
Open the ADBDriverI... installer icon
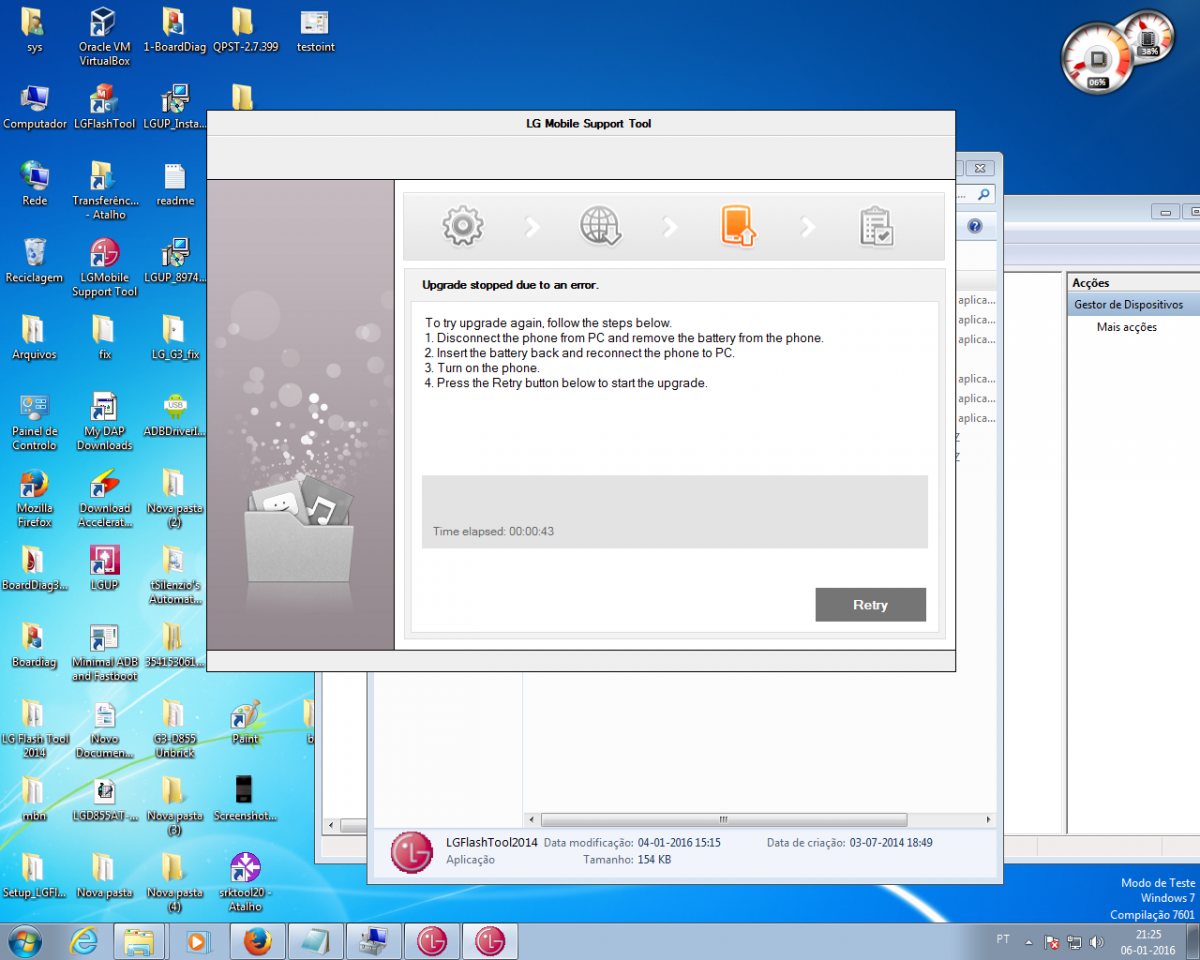(174, 414)
